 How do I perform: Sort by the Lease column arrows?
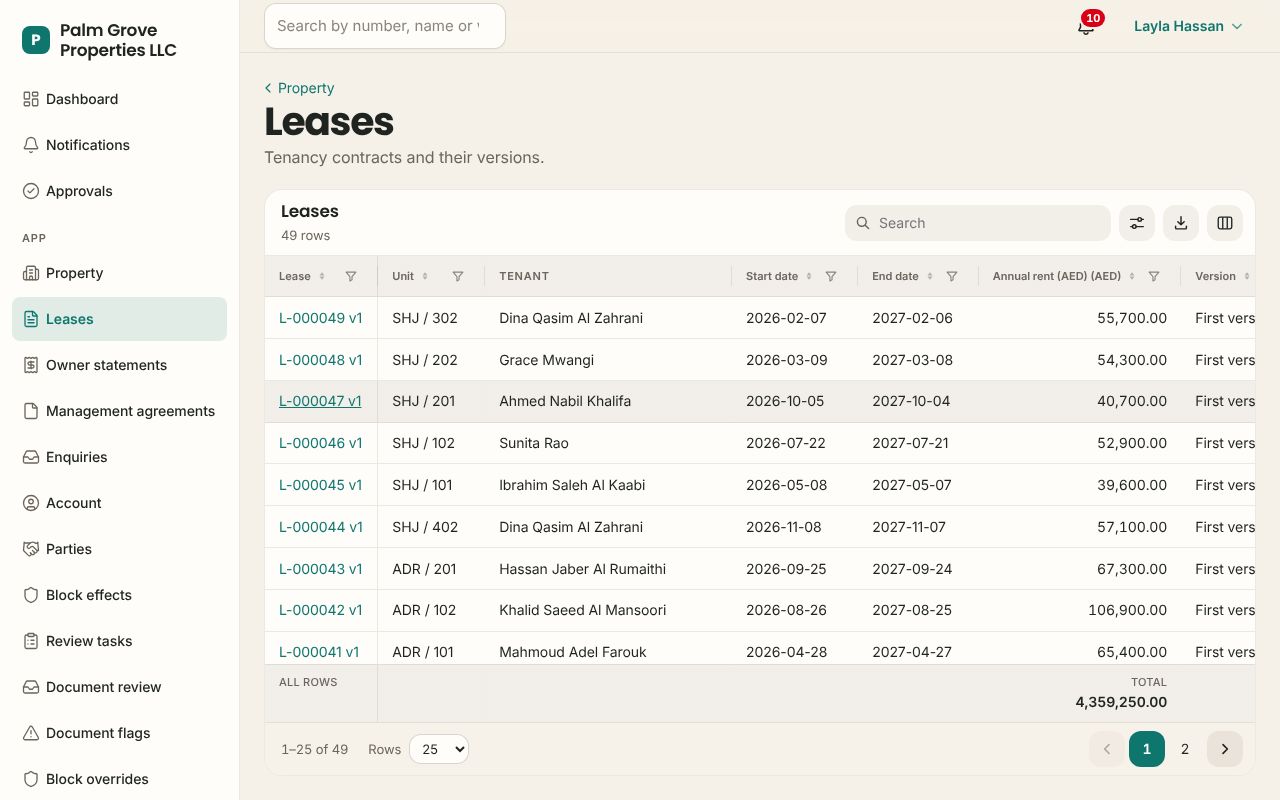(322, 276)
